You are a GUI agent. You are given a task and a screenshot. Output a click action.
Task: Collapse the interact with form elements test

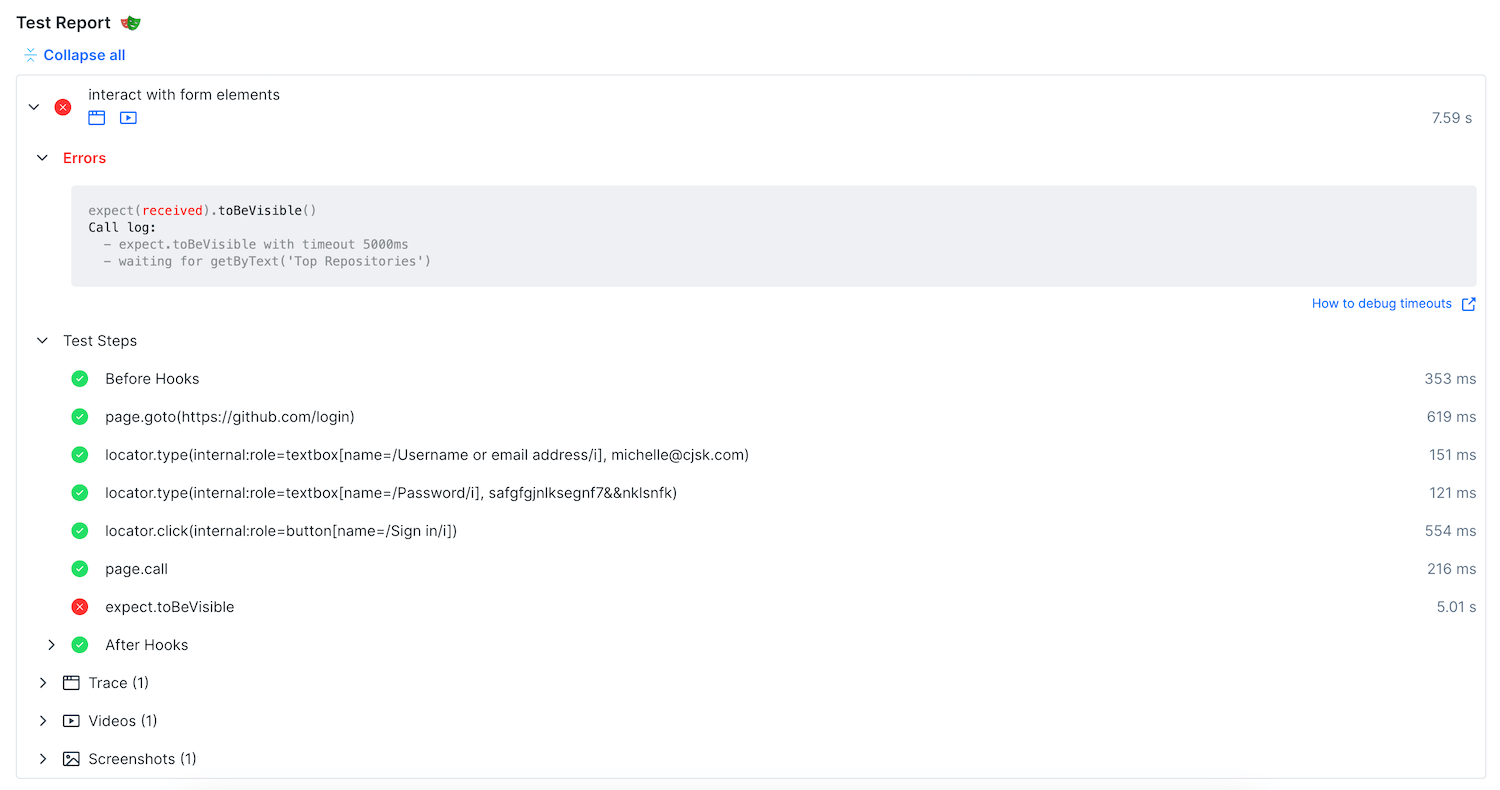(x=34, y=107)
